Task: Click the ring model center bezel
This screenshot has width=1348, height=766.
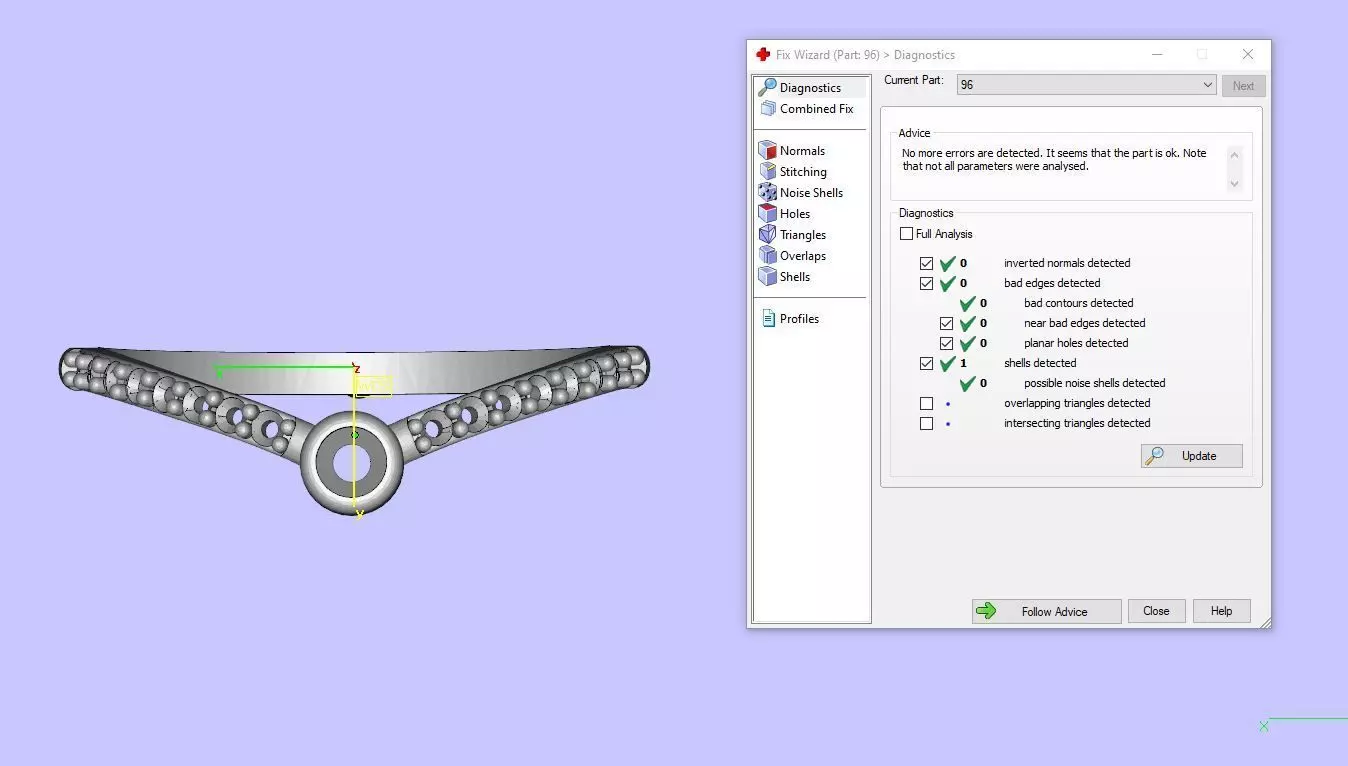Action: click(x=352, y=463)
